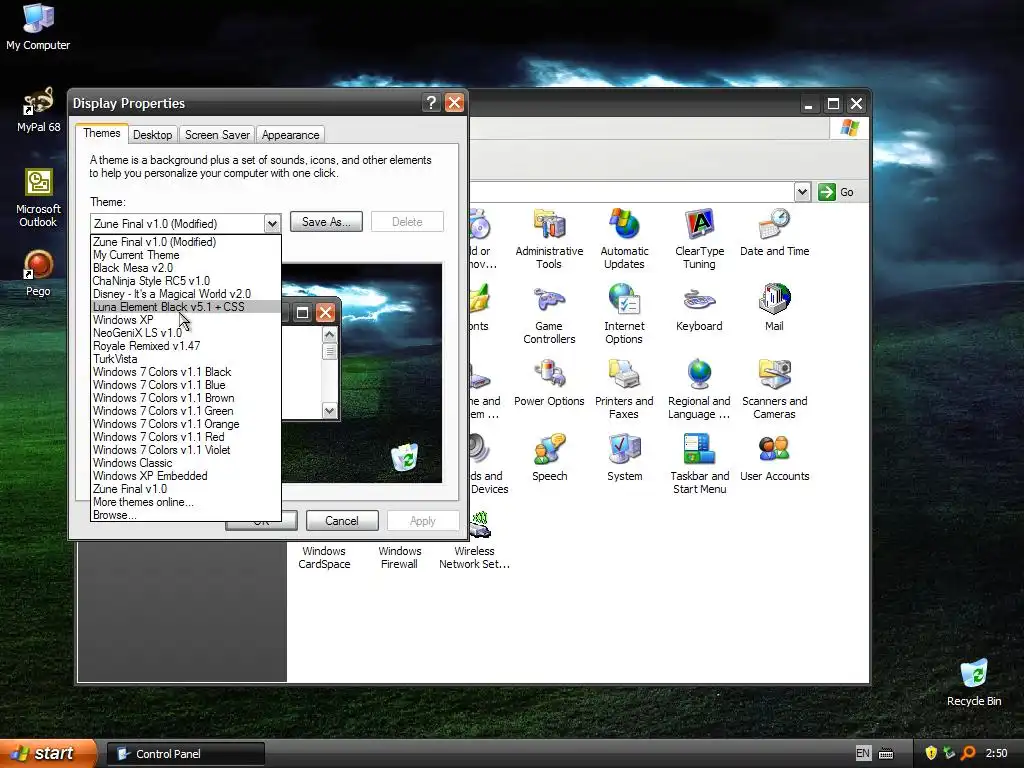The height and width of the screenshot is (768, 1024).
Task: Open ClearType Tuning icon
Action: 699,239
